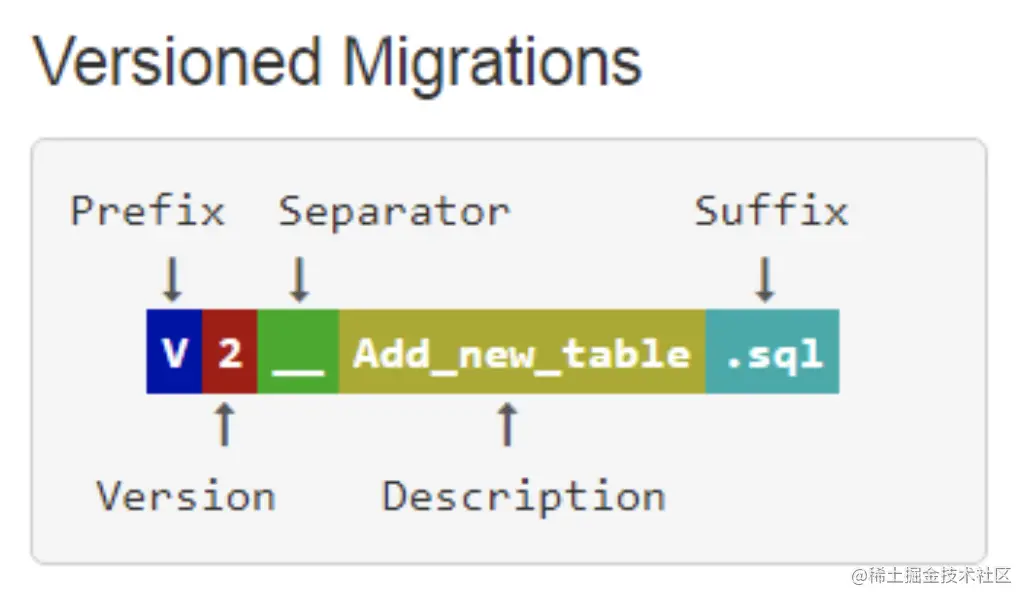Click the Version label

(x=186, y=496)
